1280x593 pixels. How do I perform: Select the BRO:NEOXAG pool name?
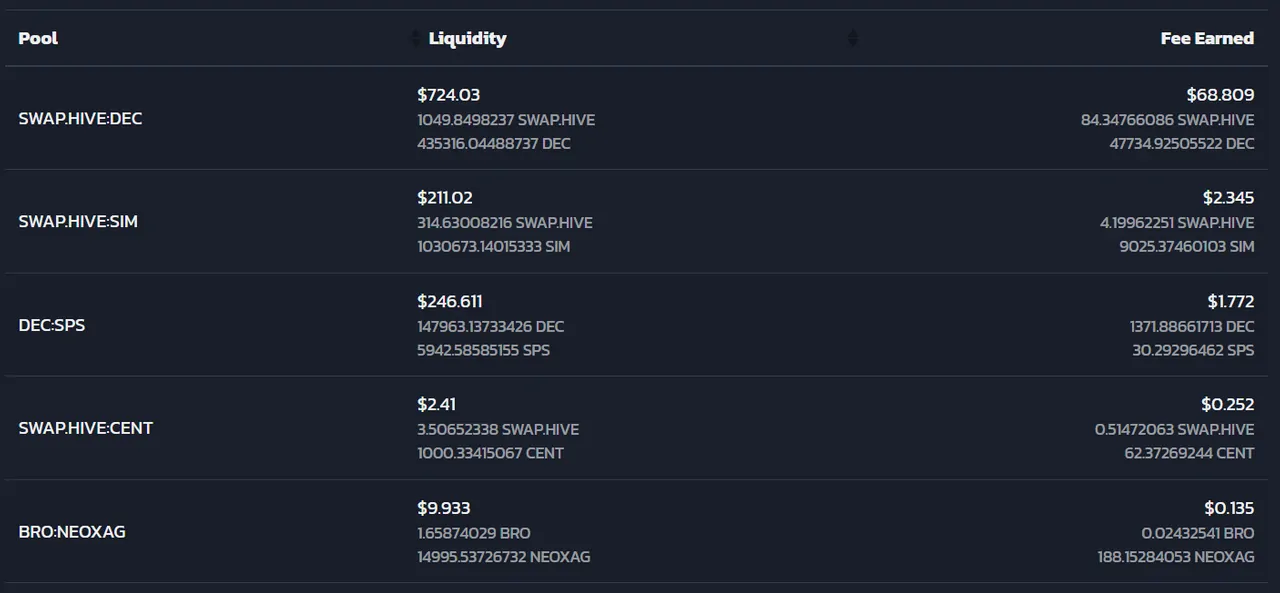click(x=72, y=531)
